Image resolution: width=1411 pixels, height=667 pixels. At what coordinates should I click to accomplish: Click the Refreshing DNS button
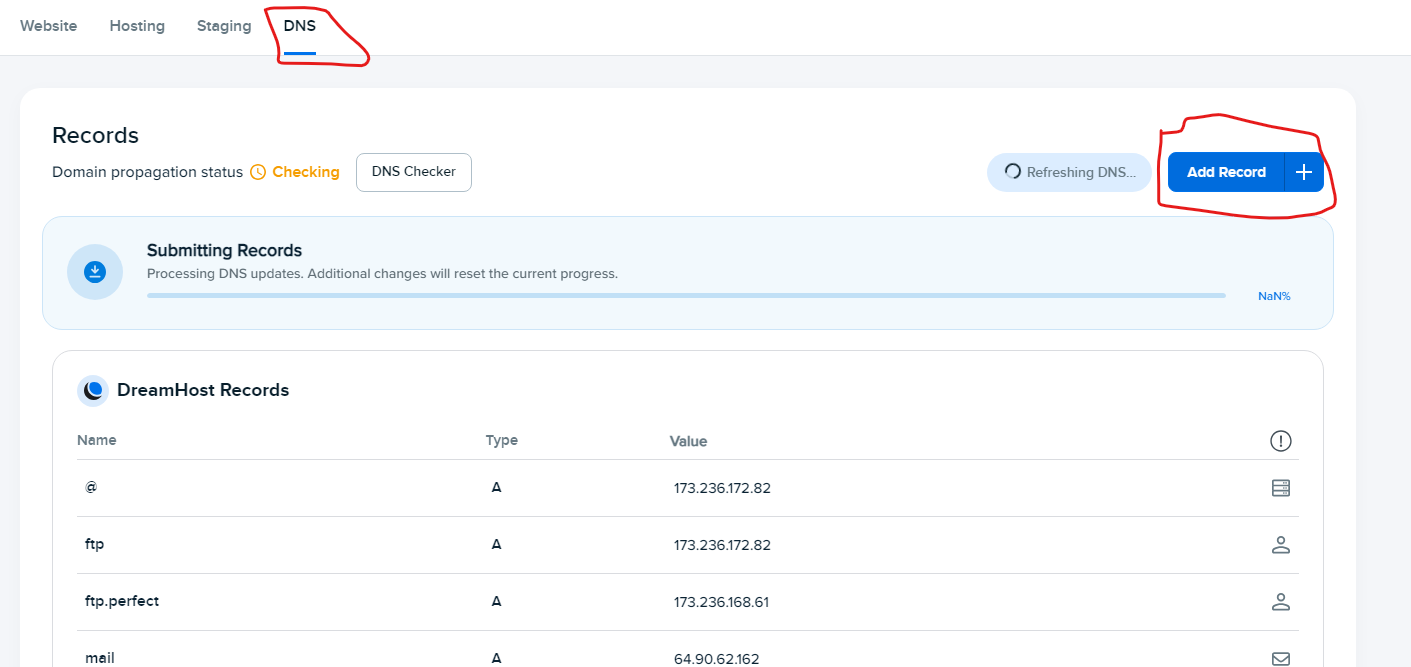click(x=1069, y=172)
